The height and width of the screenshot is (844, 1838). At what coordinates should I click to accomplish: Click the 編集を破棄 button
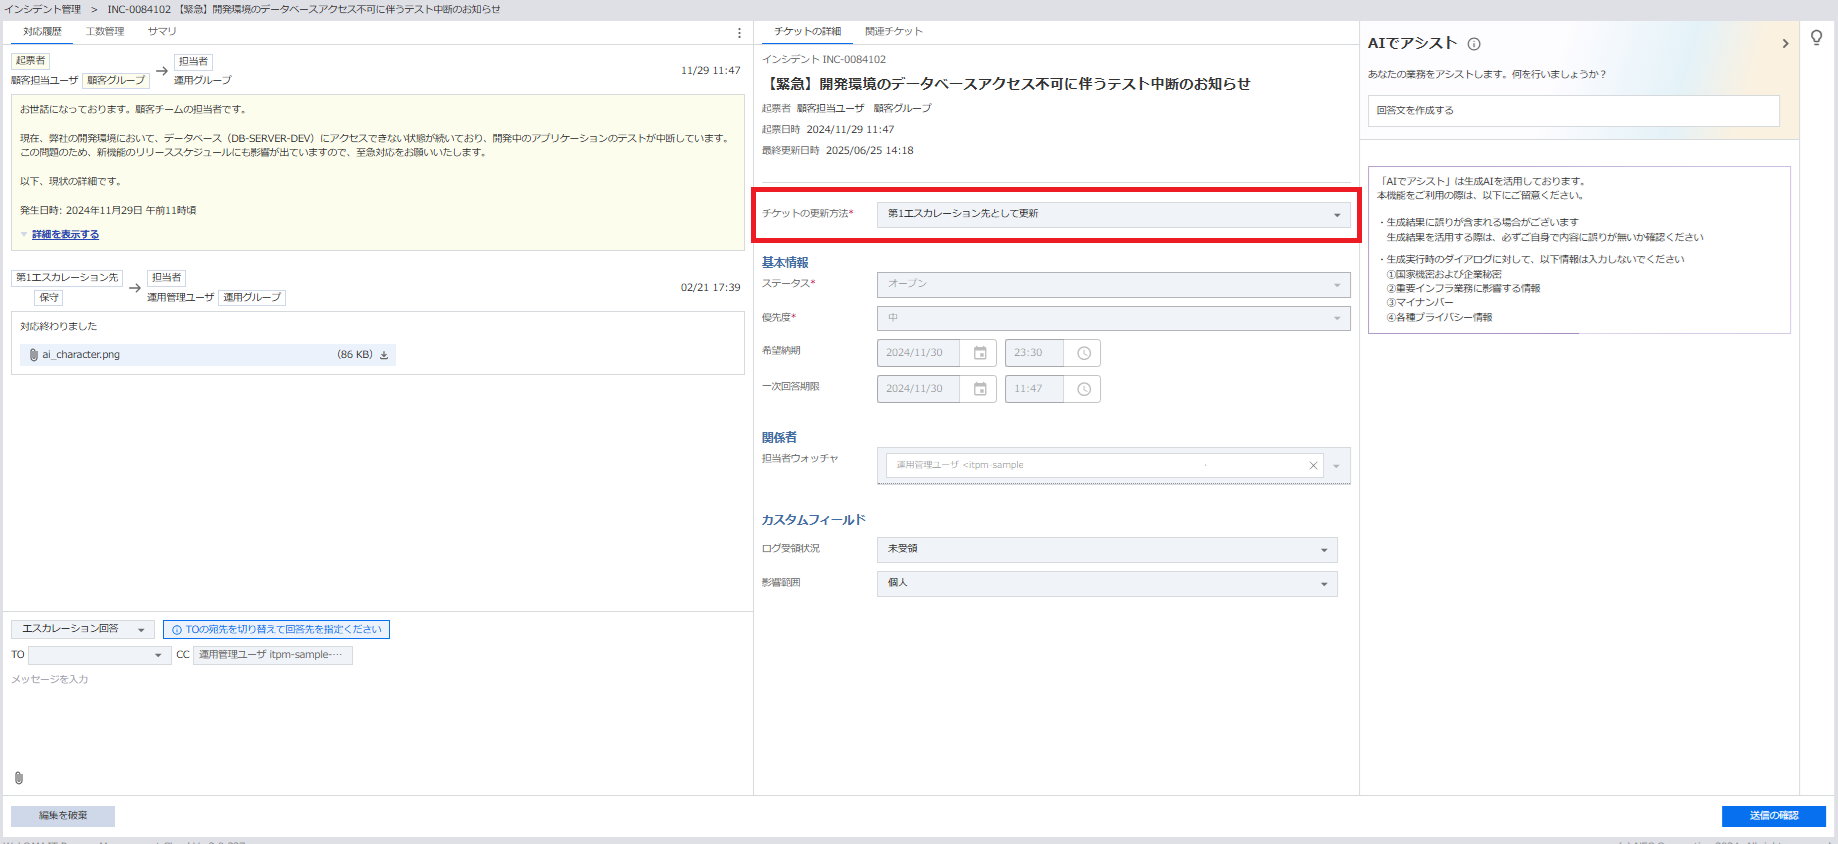pos(63,816)
